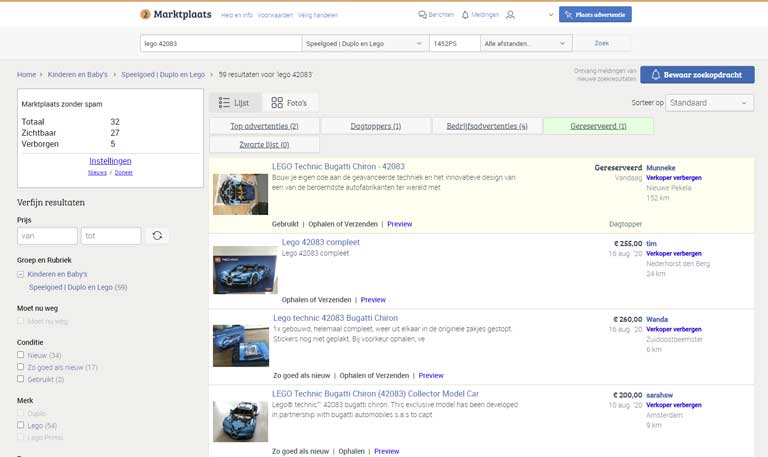Click Preview on Wanda's listing
The height and width of the screenshot is (457, 768).
click(431, 376)
